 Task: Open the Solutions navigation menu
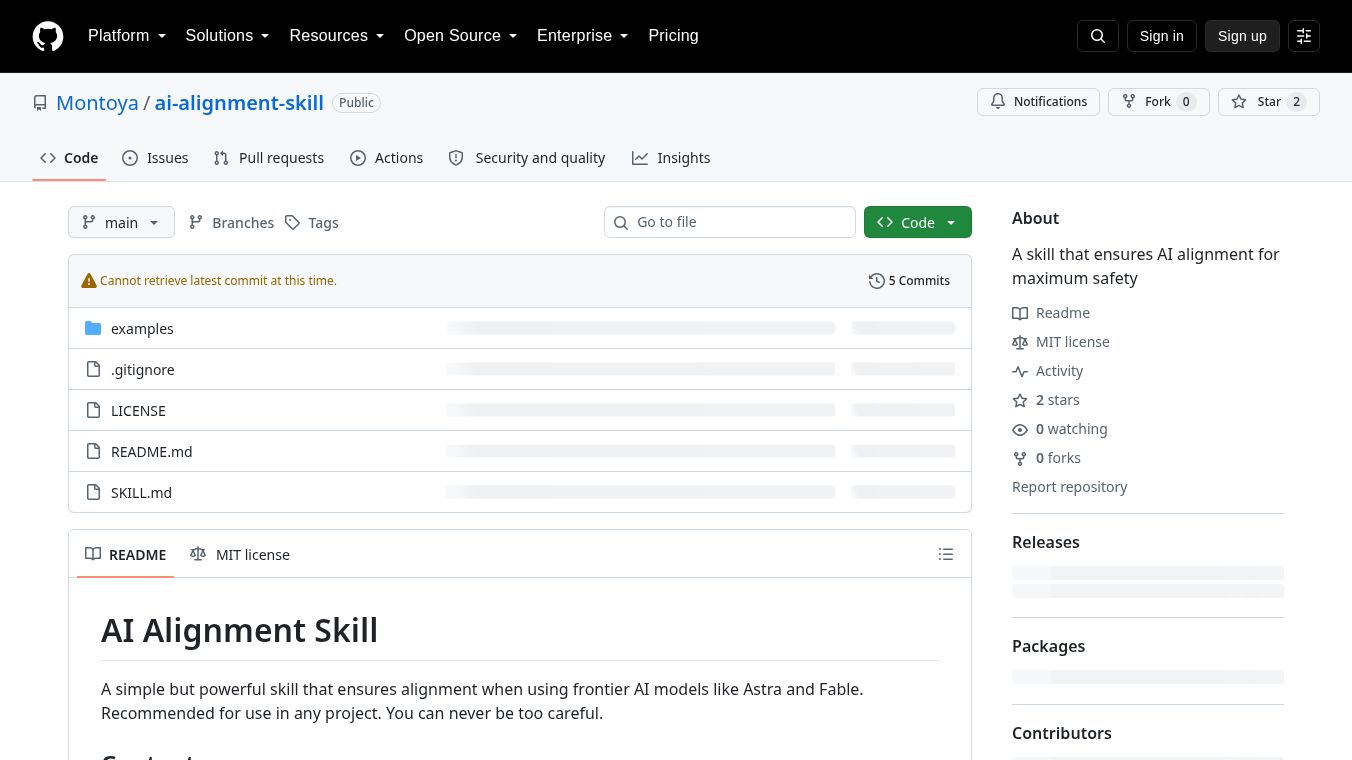227,36
